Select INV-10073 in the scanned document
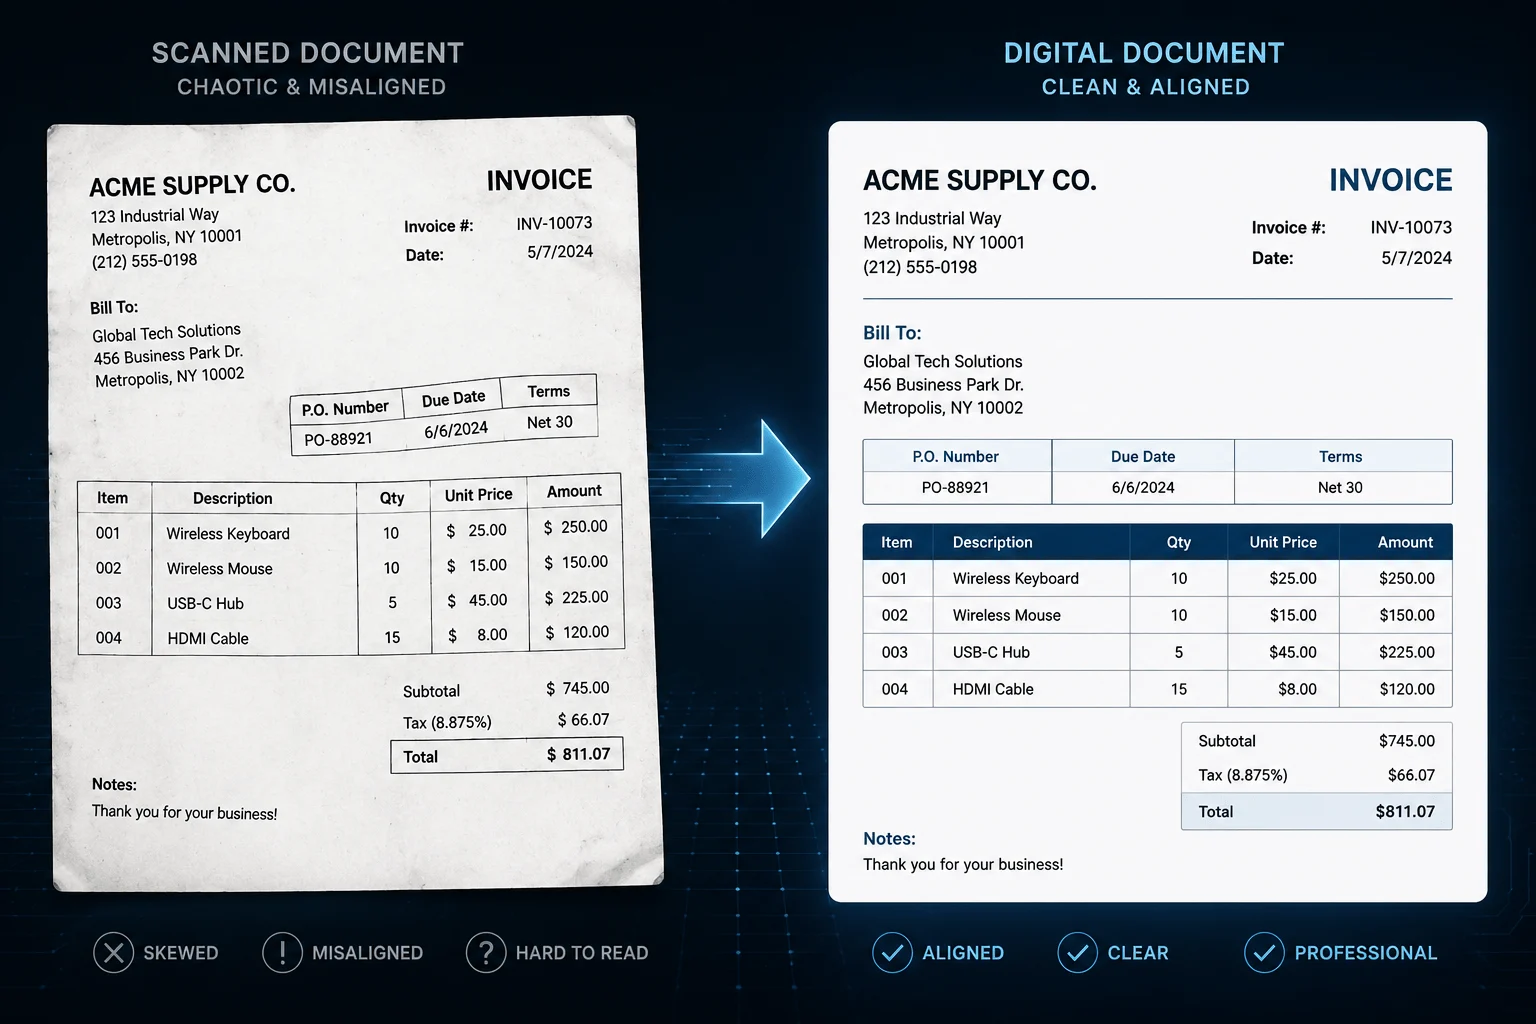The height and width of the screenshot is (1024, 1536). coord(554,223)
